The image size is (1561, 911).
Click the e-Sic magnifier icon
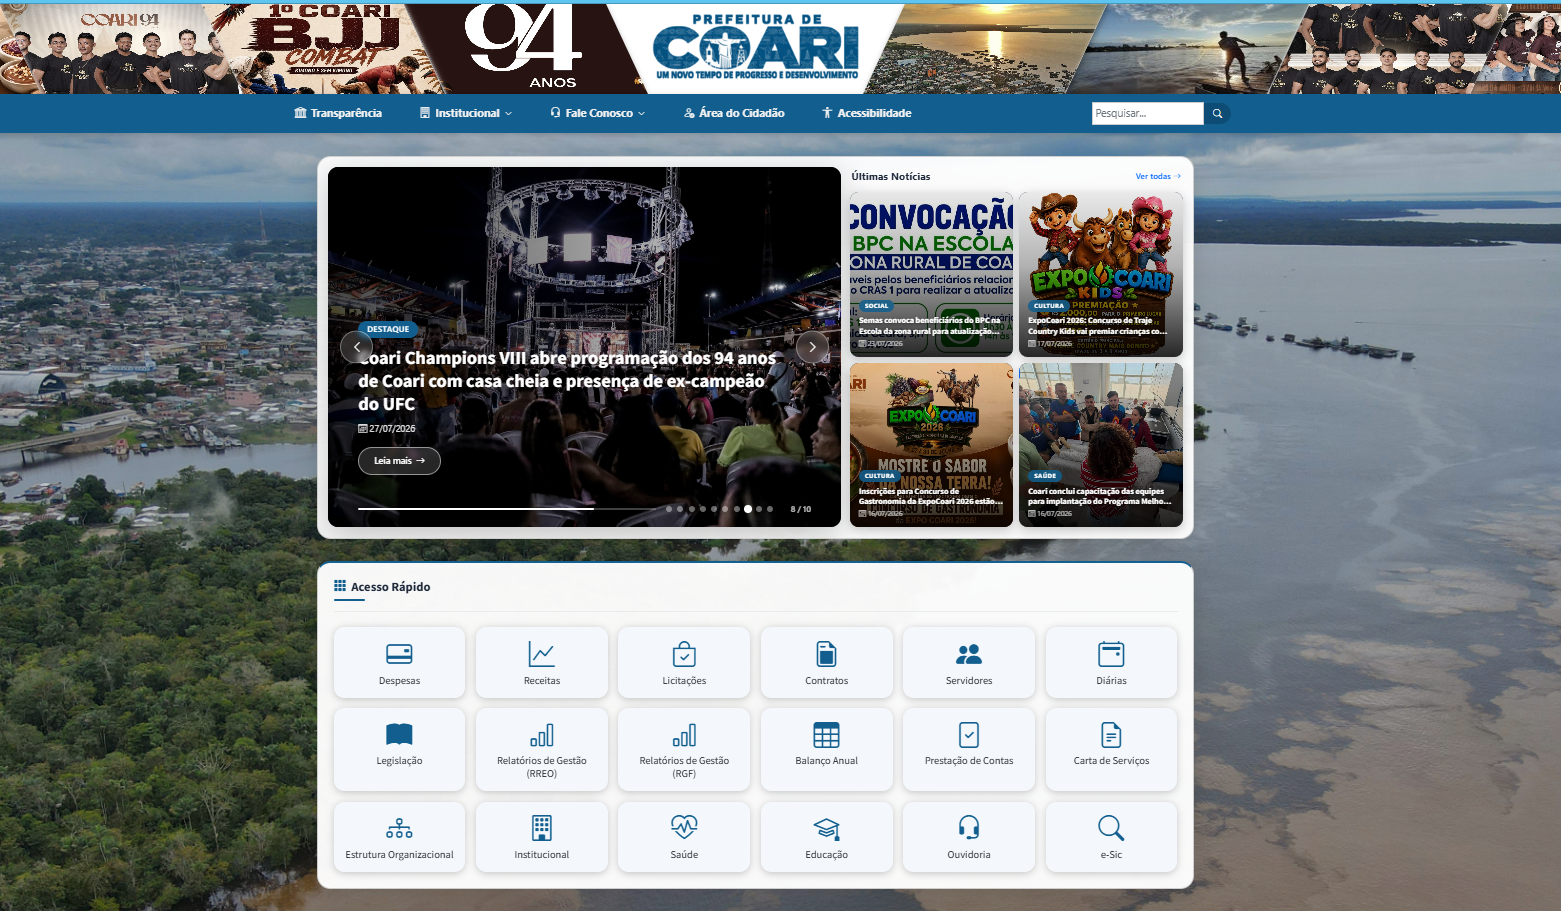point(1111,828)
